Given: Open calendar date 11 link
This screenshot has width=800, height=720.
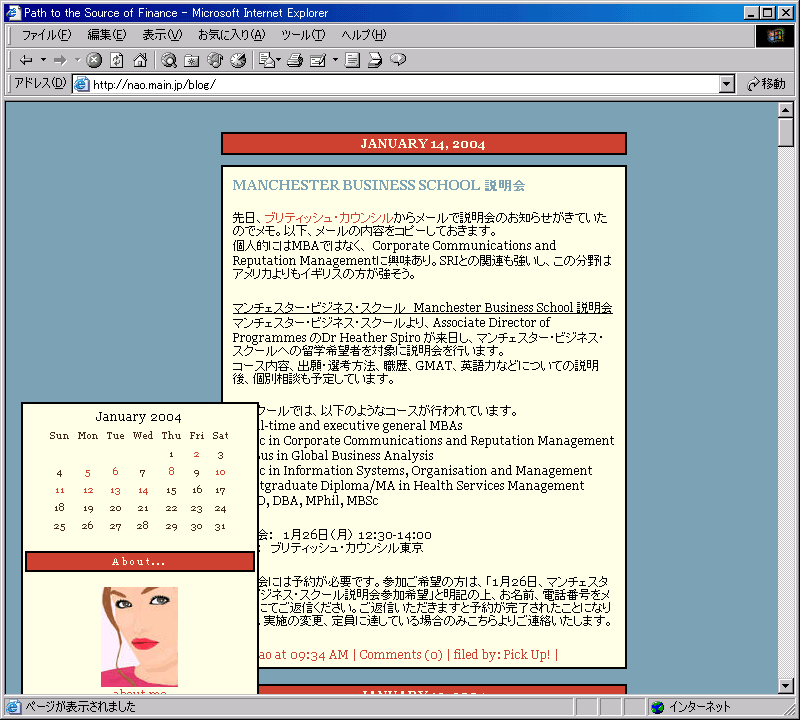Looking at the screenshot, I should 60,491.
